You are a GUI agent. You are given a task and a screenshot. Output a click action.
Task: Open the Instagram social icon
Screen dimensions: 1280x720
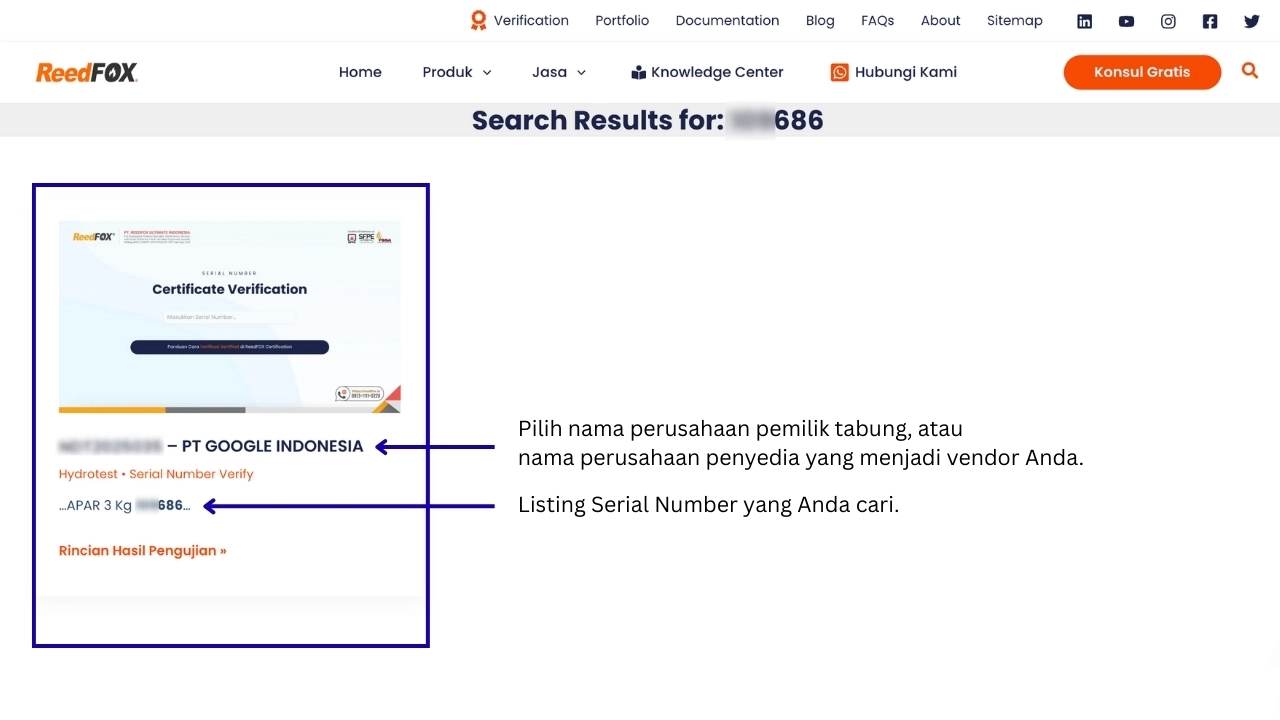coord(1168,21)
